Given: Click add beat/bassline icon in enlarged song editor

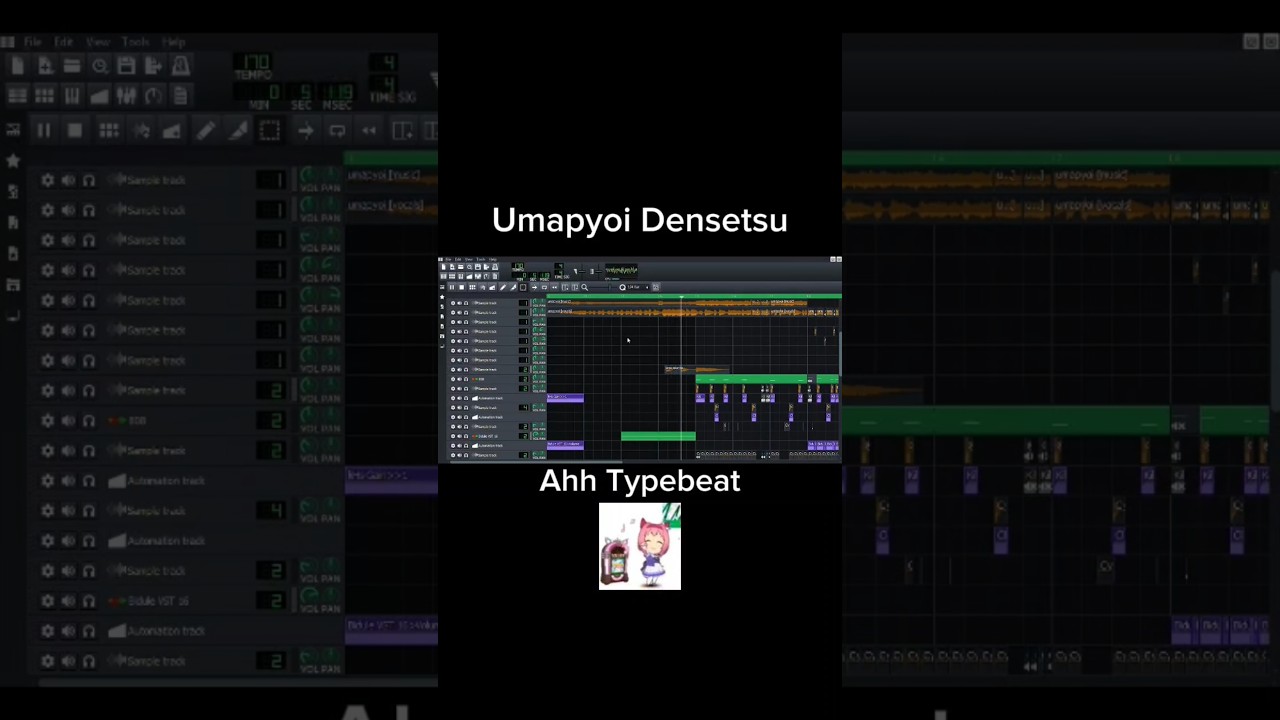Looking at the screenshot, I should coord(109,131).
